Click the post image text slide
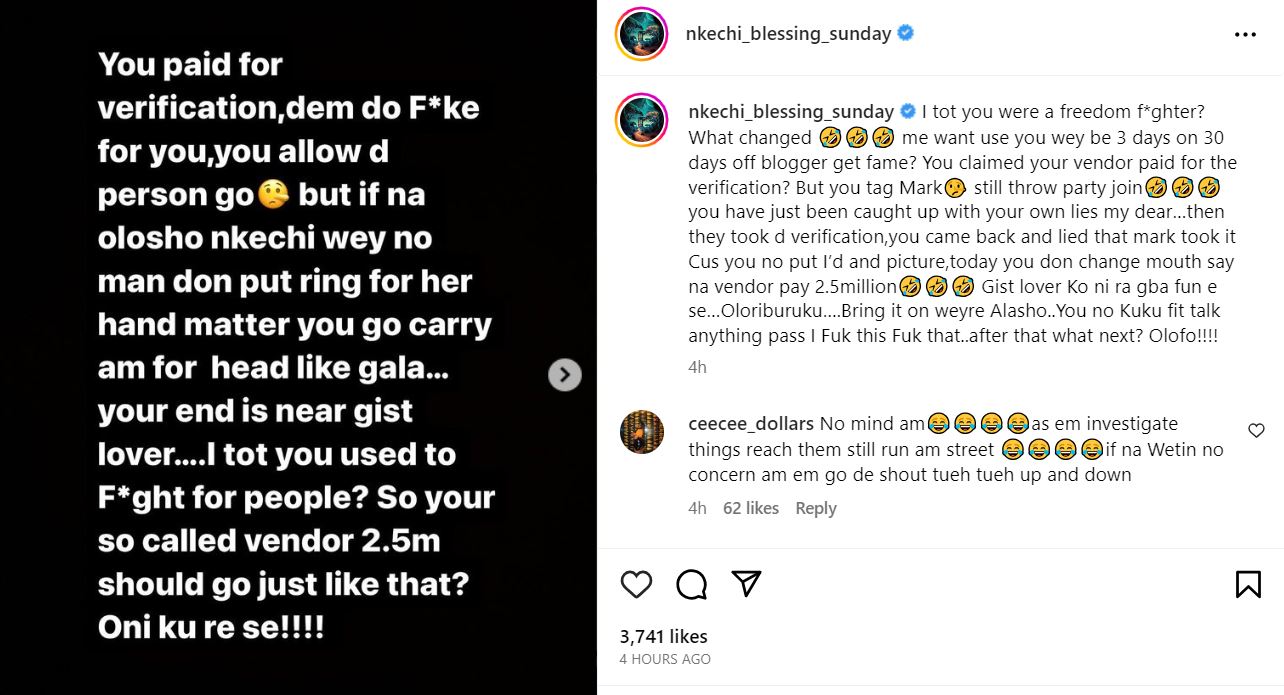 [298, 347]
